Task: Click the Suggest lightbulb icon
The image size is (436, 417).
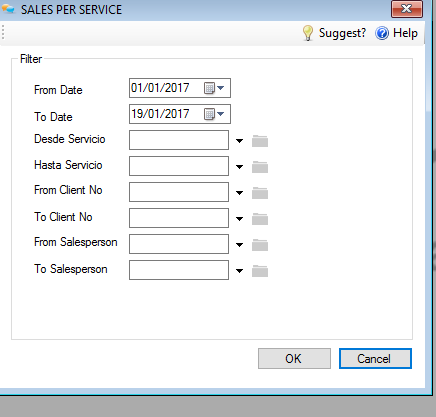Action: (x=308, y=33)
